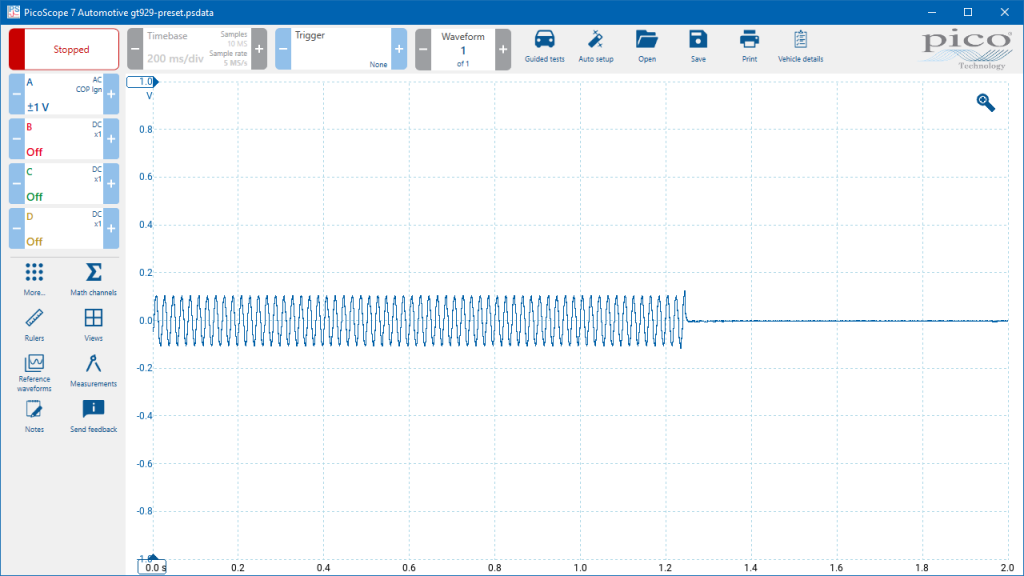Click Send feedback
The image size is (1024, 576).
pos(93,415)
